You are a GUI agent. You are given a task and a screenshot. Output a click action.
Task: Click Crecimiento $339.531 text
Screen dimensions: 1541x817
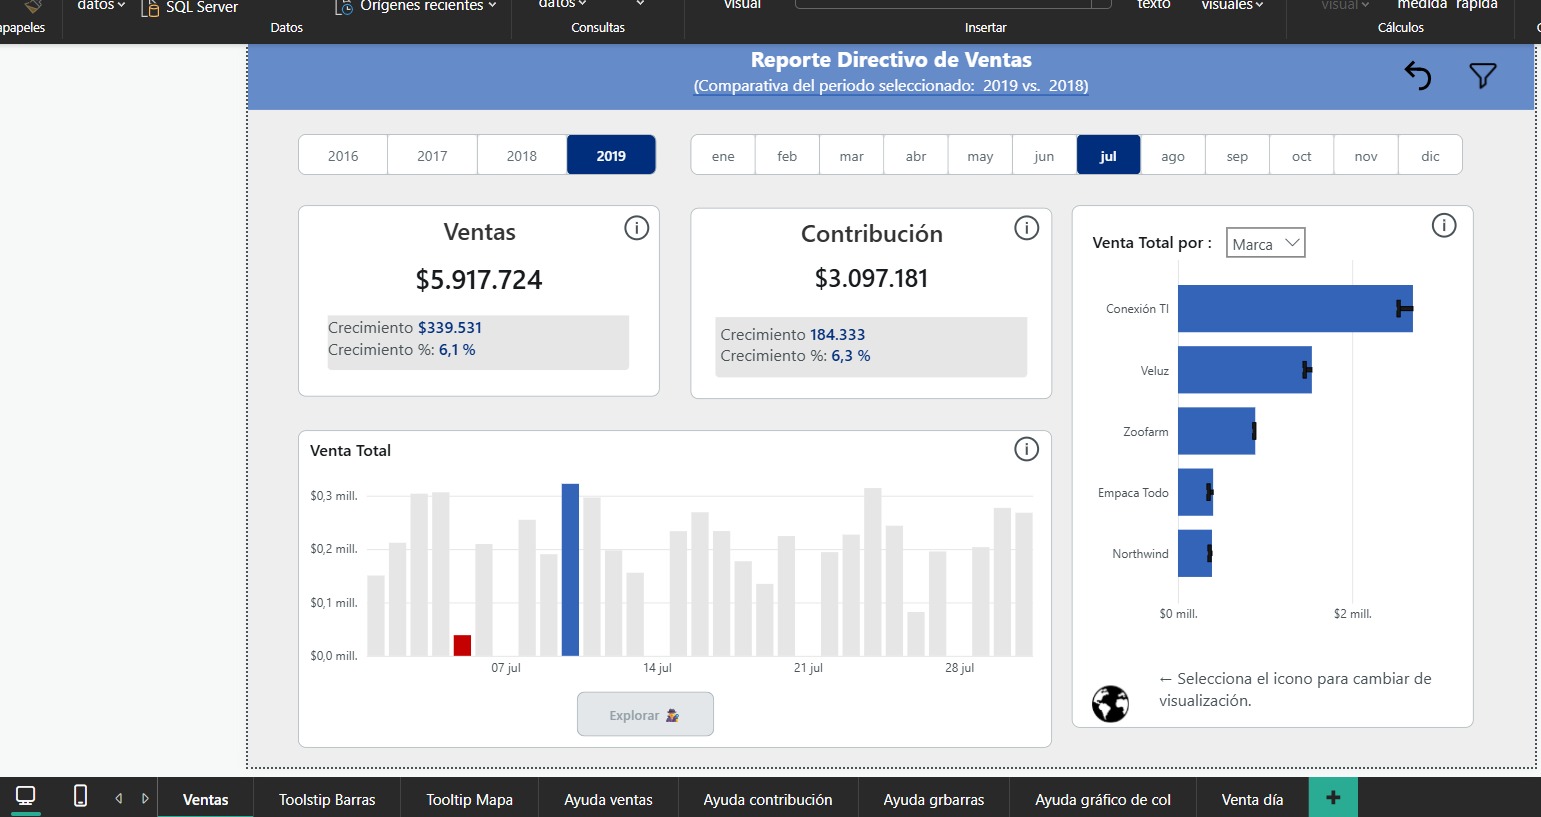(x=405, y=327)
